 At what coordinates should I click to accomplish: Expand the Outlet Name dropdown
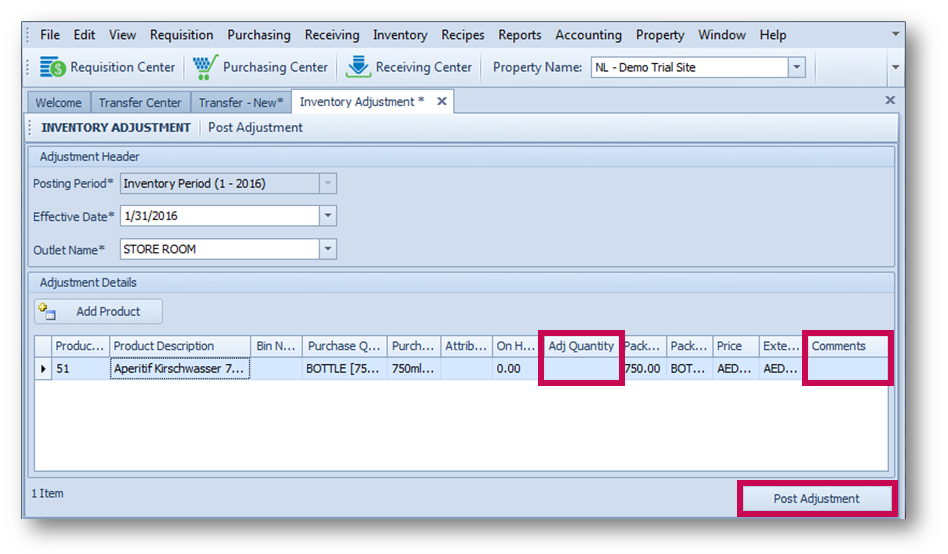tap(328, 249)
